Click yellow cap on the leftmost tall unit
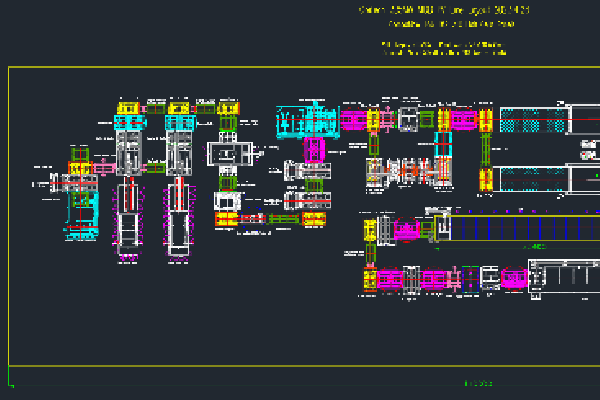The width and height of the screenshot is (600, 400). tap(127, 107)
